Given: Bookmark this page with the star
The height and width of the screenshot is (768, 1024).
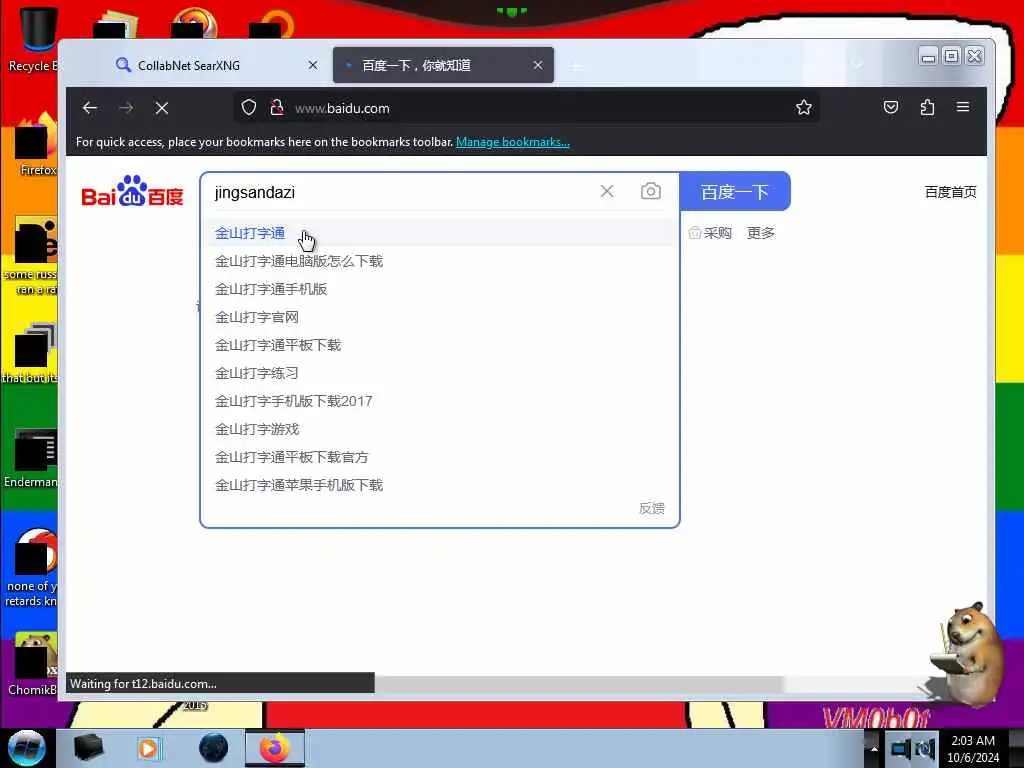Looking at the screenshot, I should 804,108.
